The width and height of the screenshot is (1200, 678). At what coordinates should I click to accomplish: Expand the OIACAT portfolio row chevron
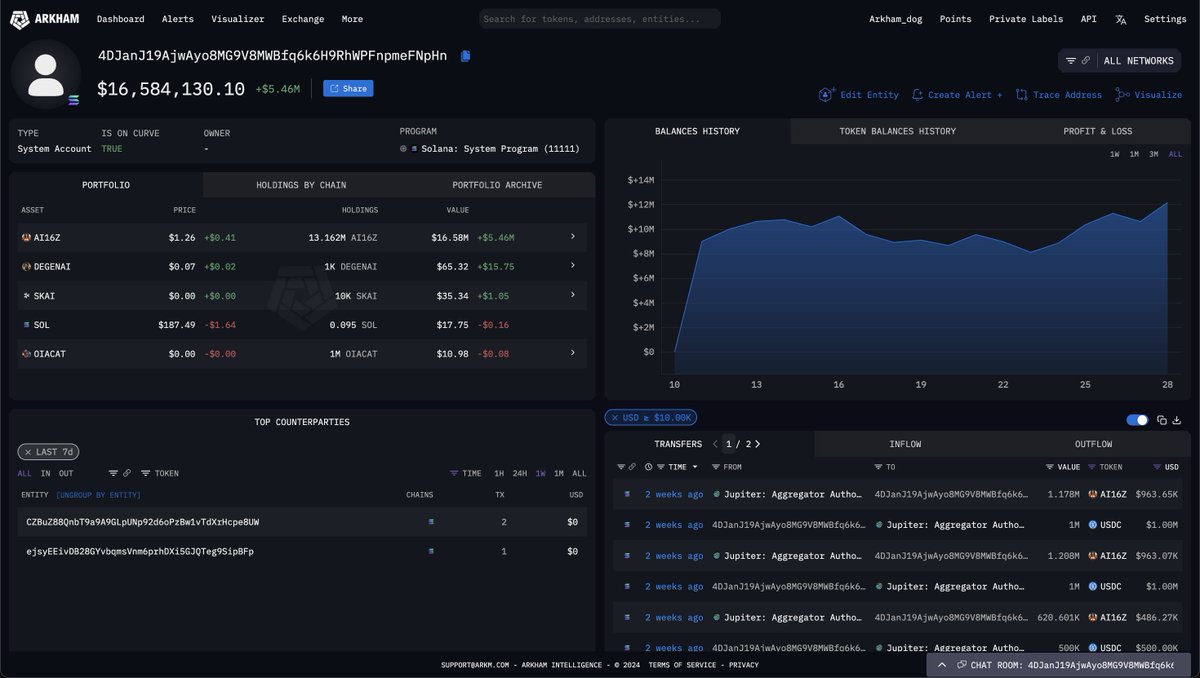(573, 353)
